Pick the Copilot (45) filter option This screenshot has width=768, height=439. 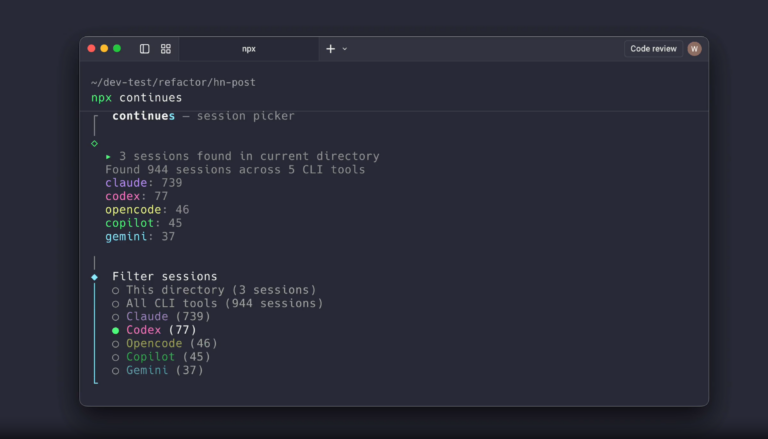(x=161, y=357)
